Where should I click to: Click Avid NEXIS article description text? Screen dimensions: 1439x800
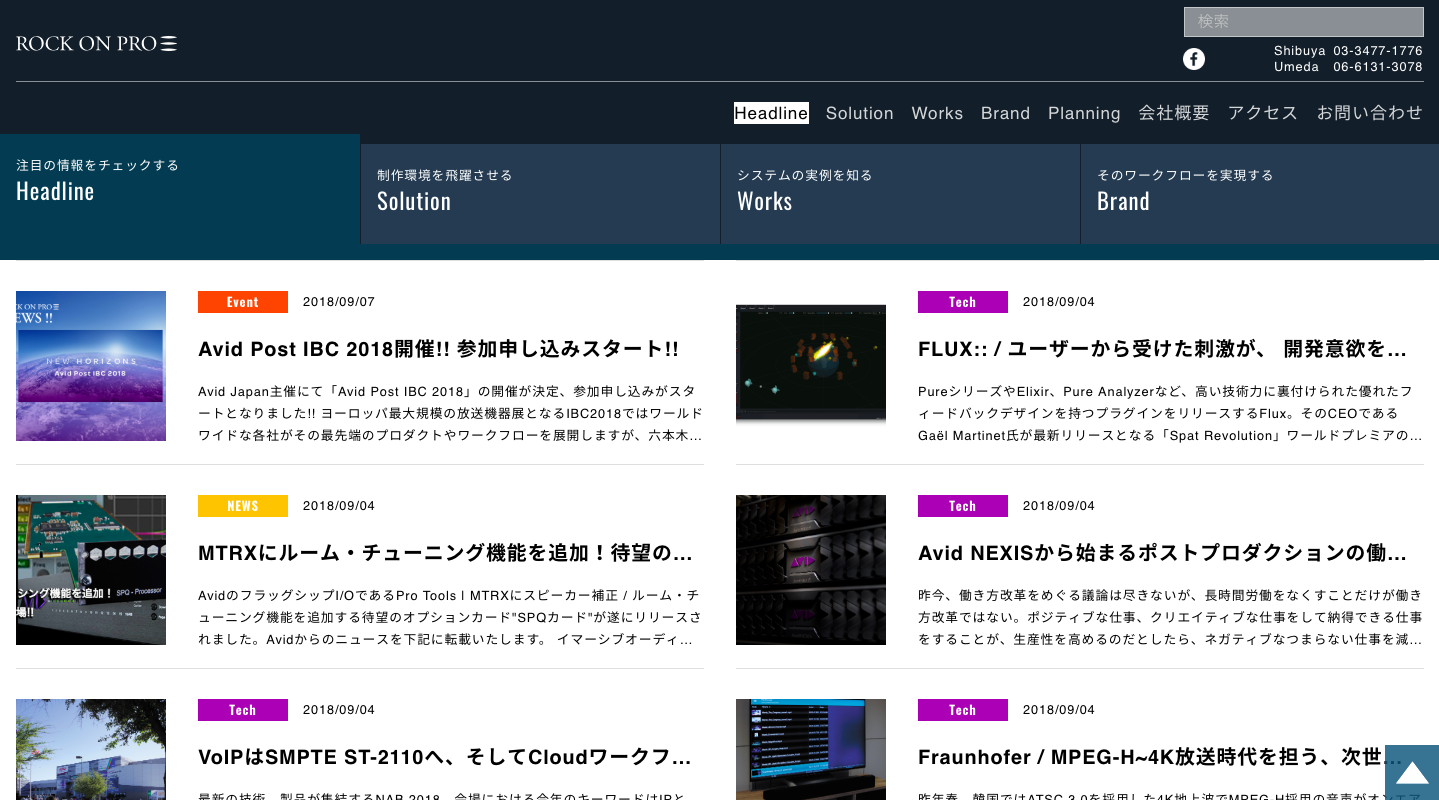tap(1170, 617)
